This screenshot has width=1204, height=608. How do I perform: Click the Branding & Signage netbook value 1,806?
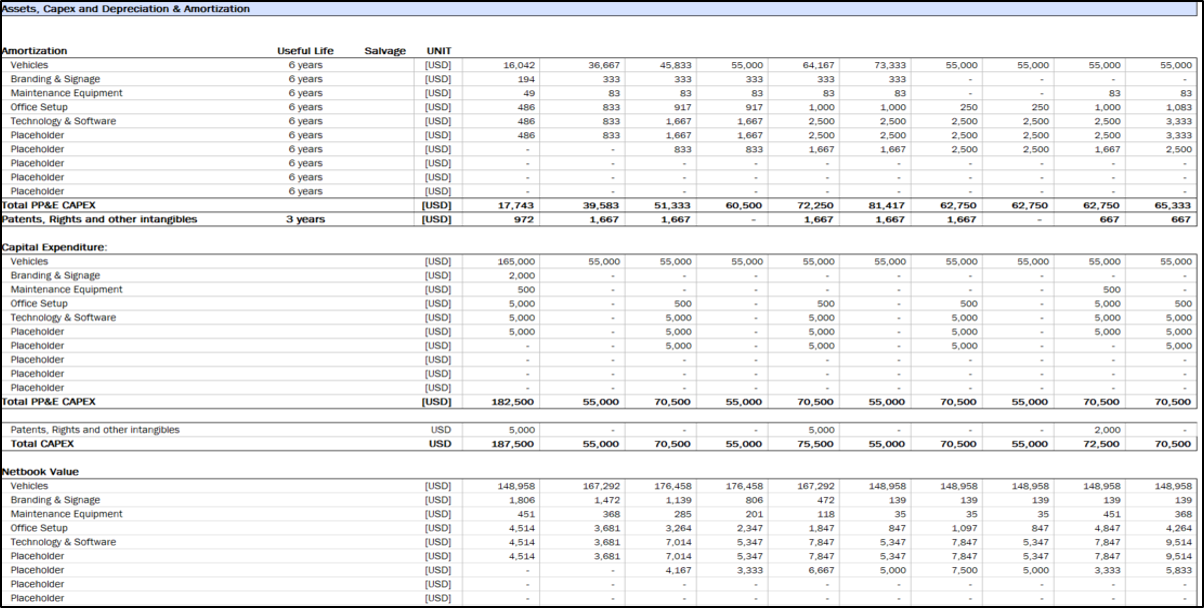[521, 500]
